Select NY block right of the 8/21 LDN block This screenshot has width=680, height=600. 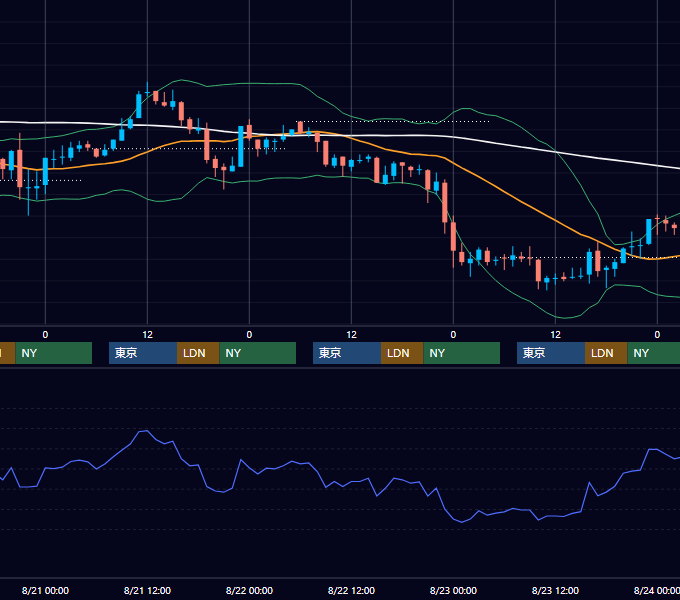258,353
